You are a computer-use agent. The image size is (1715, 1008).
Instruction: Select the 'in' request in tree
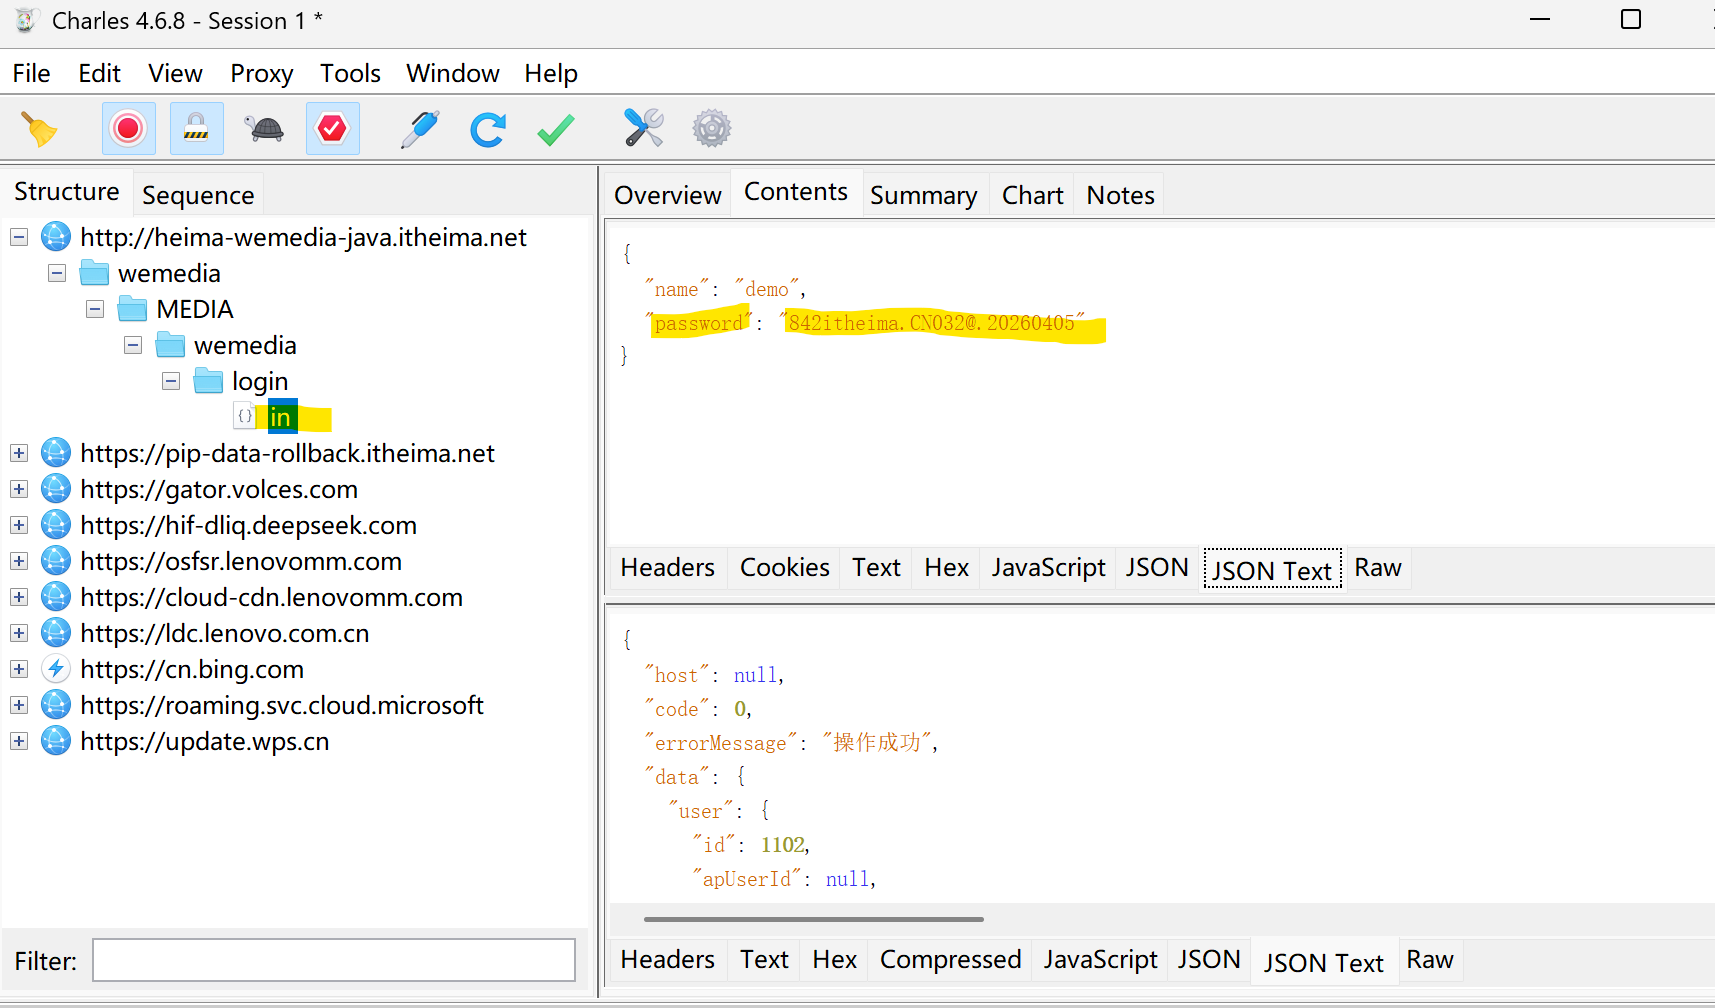(280, 417)
